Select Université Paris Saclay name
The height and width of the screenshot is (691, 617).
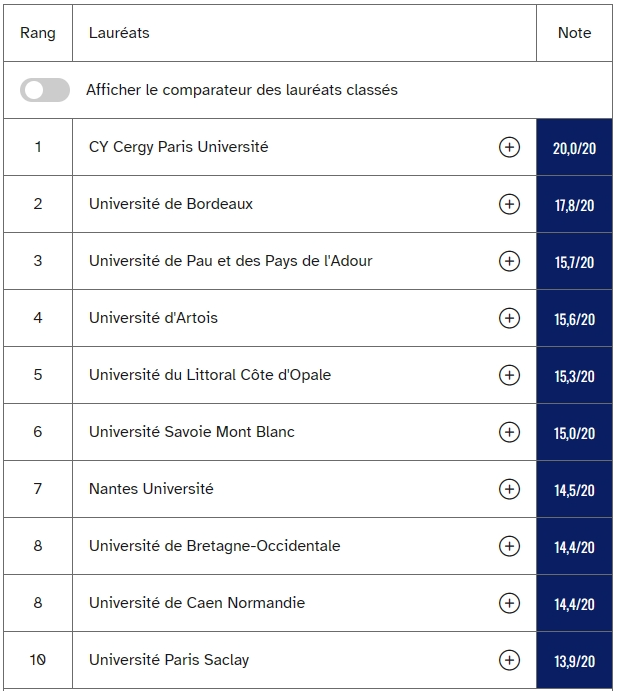pos(169,660)
